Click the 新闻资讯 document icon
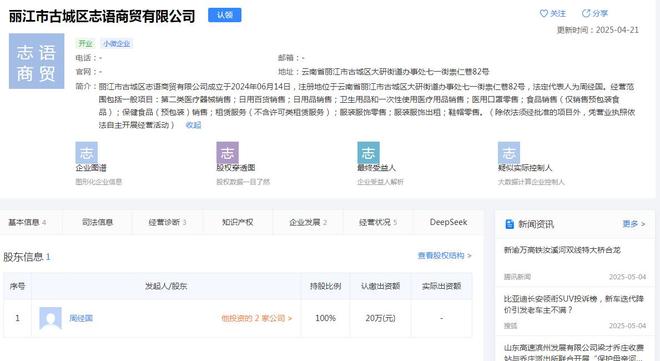 point(509,224)
